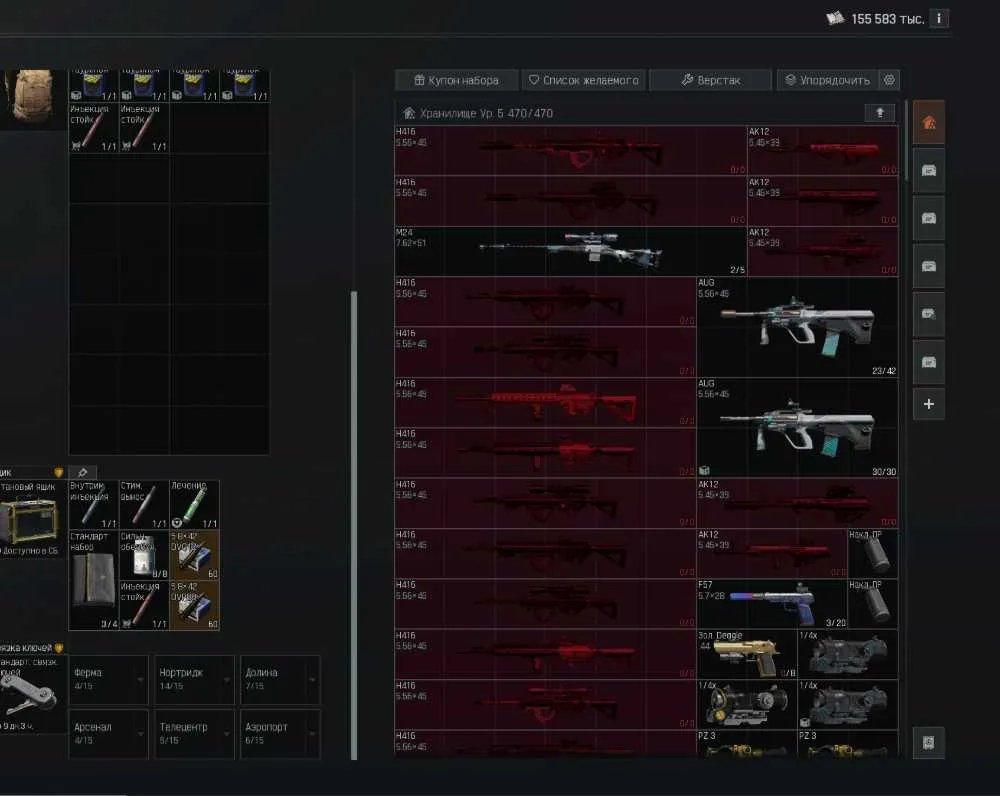1000x796 pixels.
Task: Open the Купон набора button
Action: pos(457,80)
